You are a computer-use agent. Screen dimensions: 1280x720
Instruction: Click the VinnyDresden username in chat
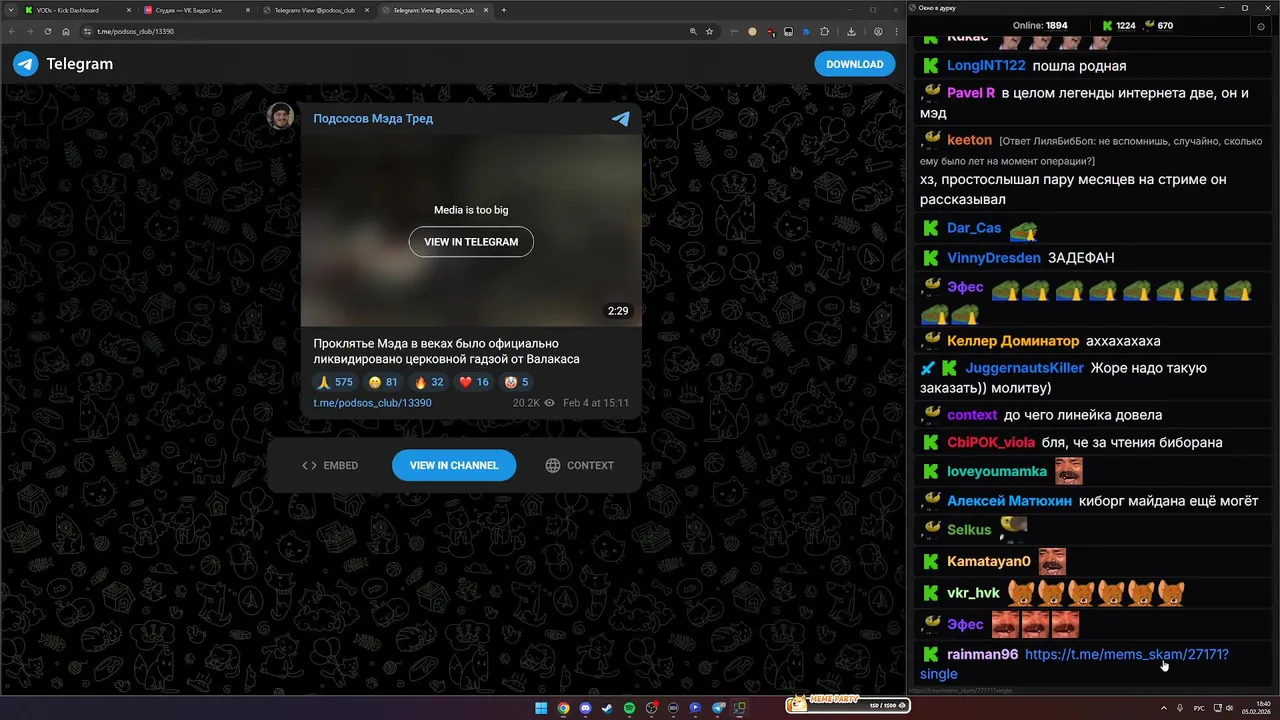(x=994, y=258)
